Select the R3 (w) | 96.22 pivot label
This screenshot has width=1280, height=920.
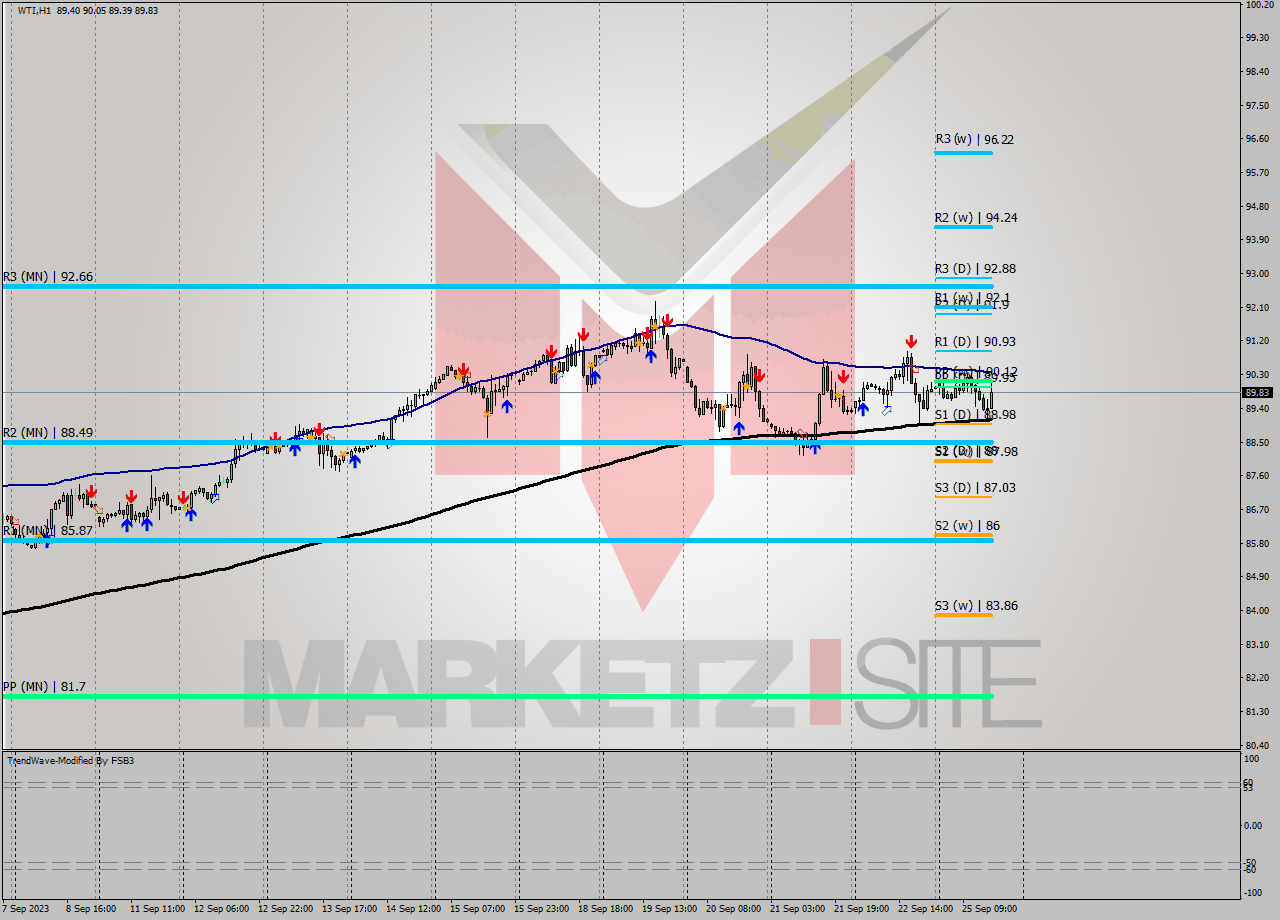(x=975, y=139)
